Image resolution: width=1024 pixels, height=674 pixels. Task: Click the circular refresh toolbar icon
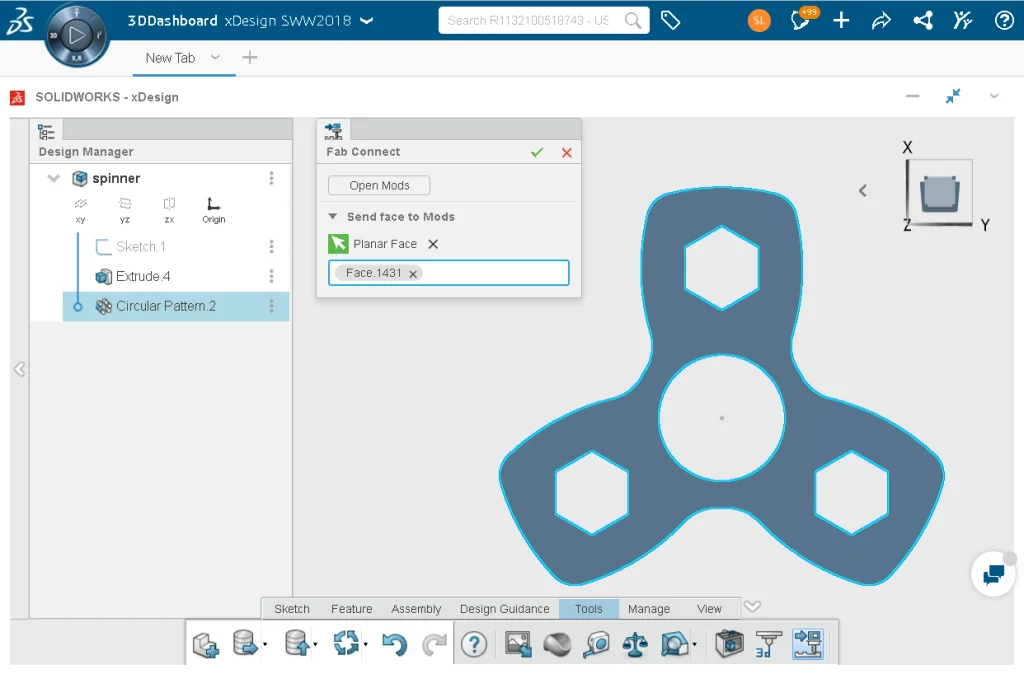345,643
